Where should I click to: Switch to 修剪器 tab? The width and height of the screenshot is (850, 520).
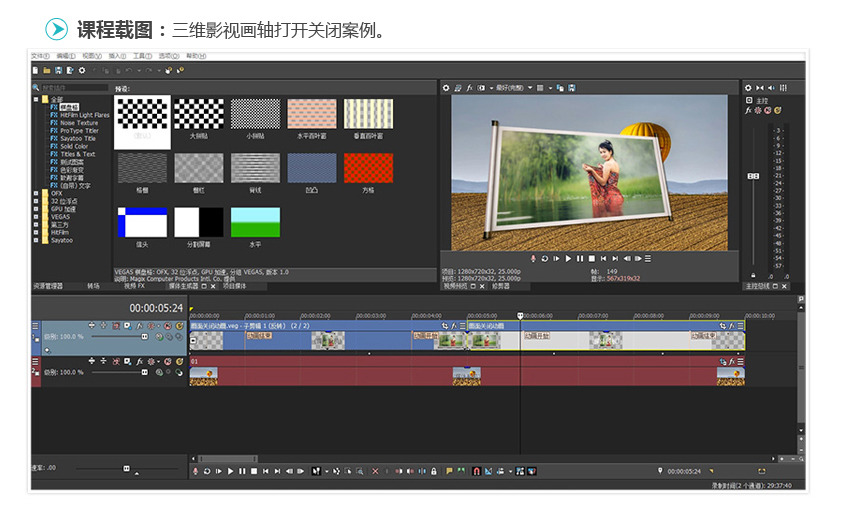pos(501,286)
